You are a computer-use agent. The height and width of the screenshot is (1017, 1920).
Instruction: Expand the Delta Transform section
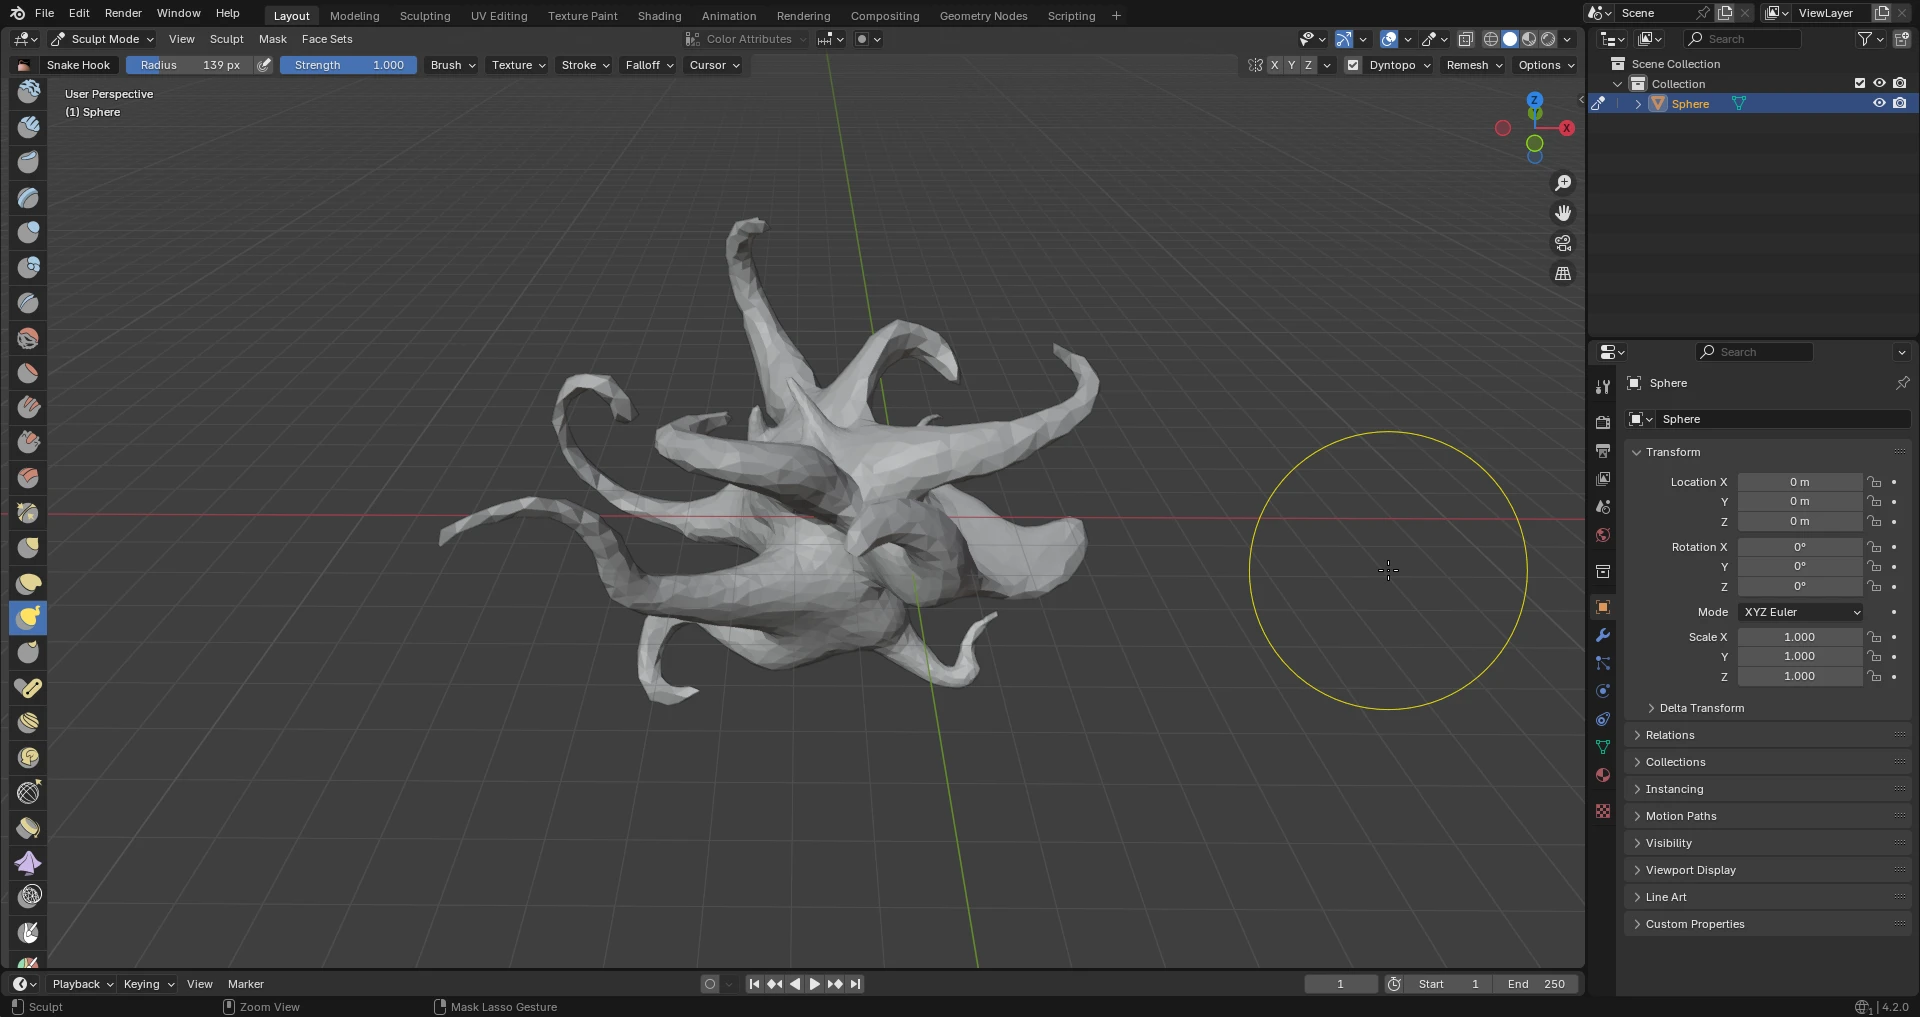[x=1701, y=708]
